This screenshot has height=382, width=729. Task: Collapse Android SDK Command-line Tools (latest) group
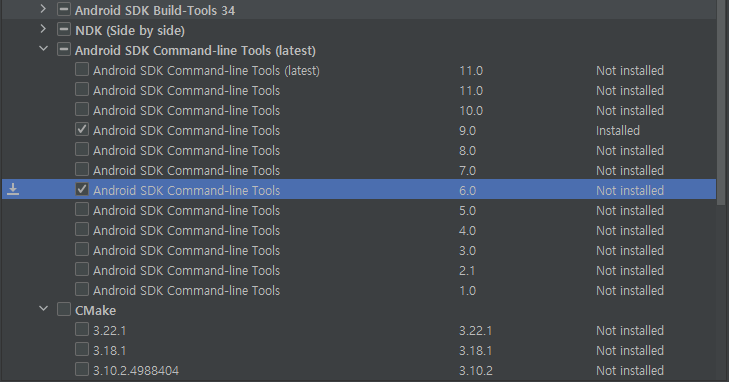tap(43, 49)
